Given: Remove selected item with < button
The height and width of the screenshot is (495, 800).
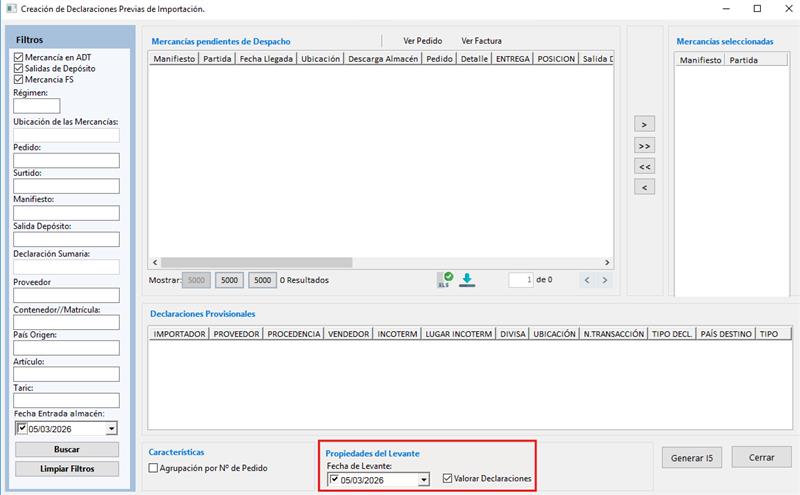Looking at the screenshot, I should tap(645, 187).
